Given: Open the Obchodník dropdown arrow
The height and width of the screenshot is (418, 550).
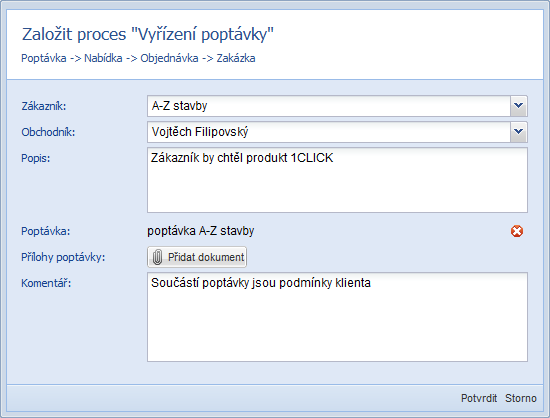Looking at the screenshot, I should [518, 132].
